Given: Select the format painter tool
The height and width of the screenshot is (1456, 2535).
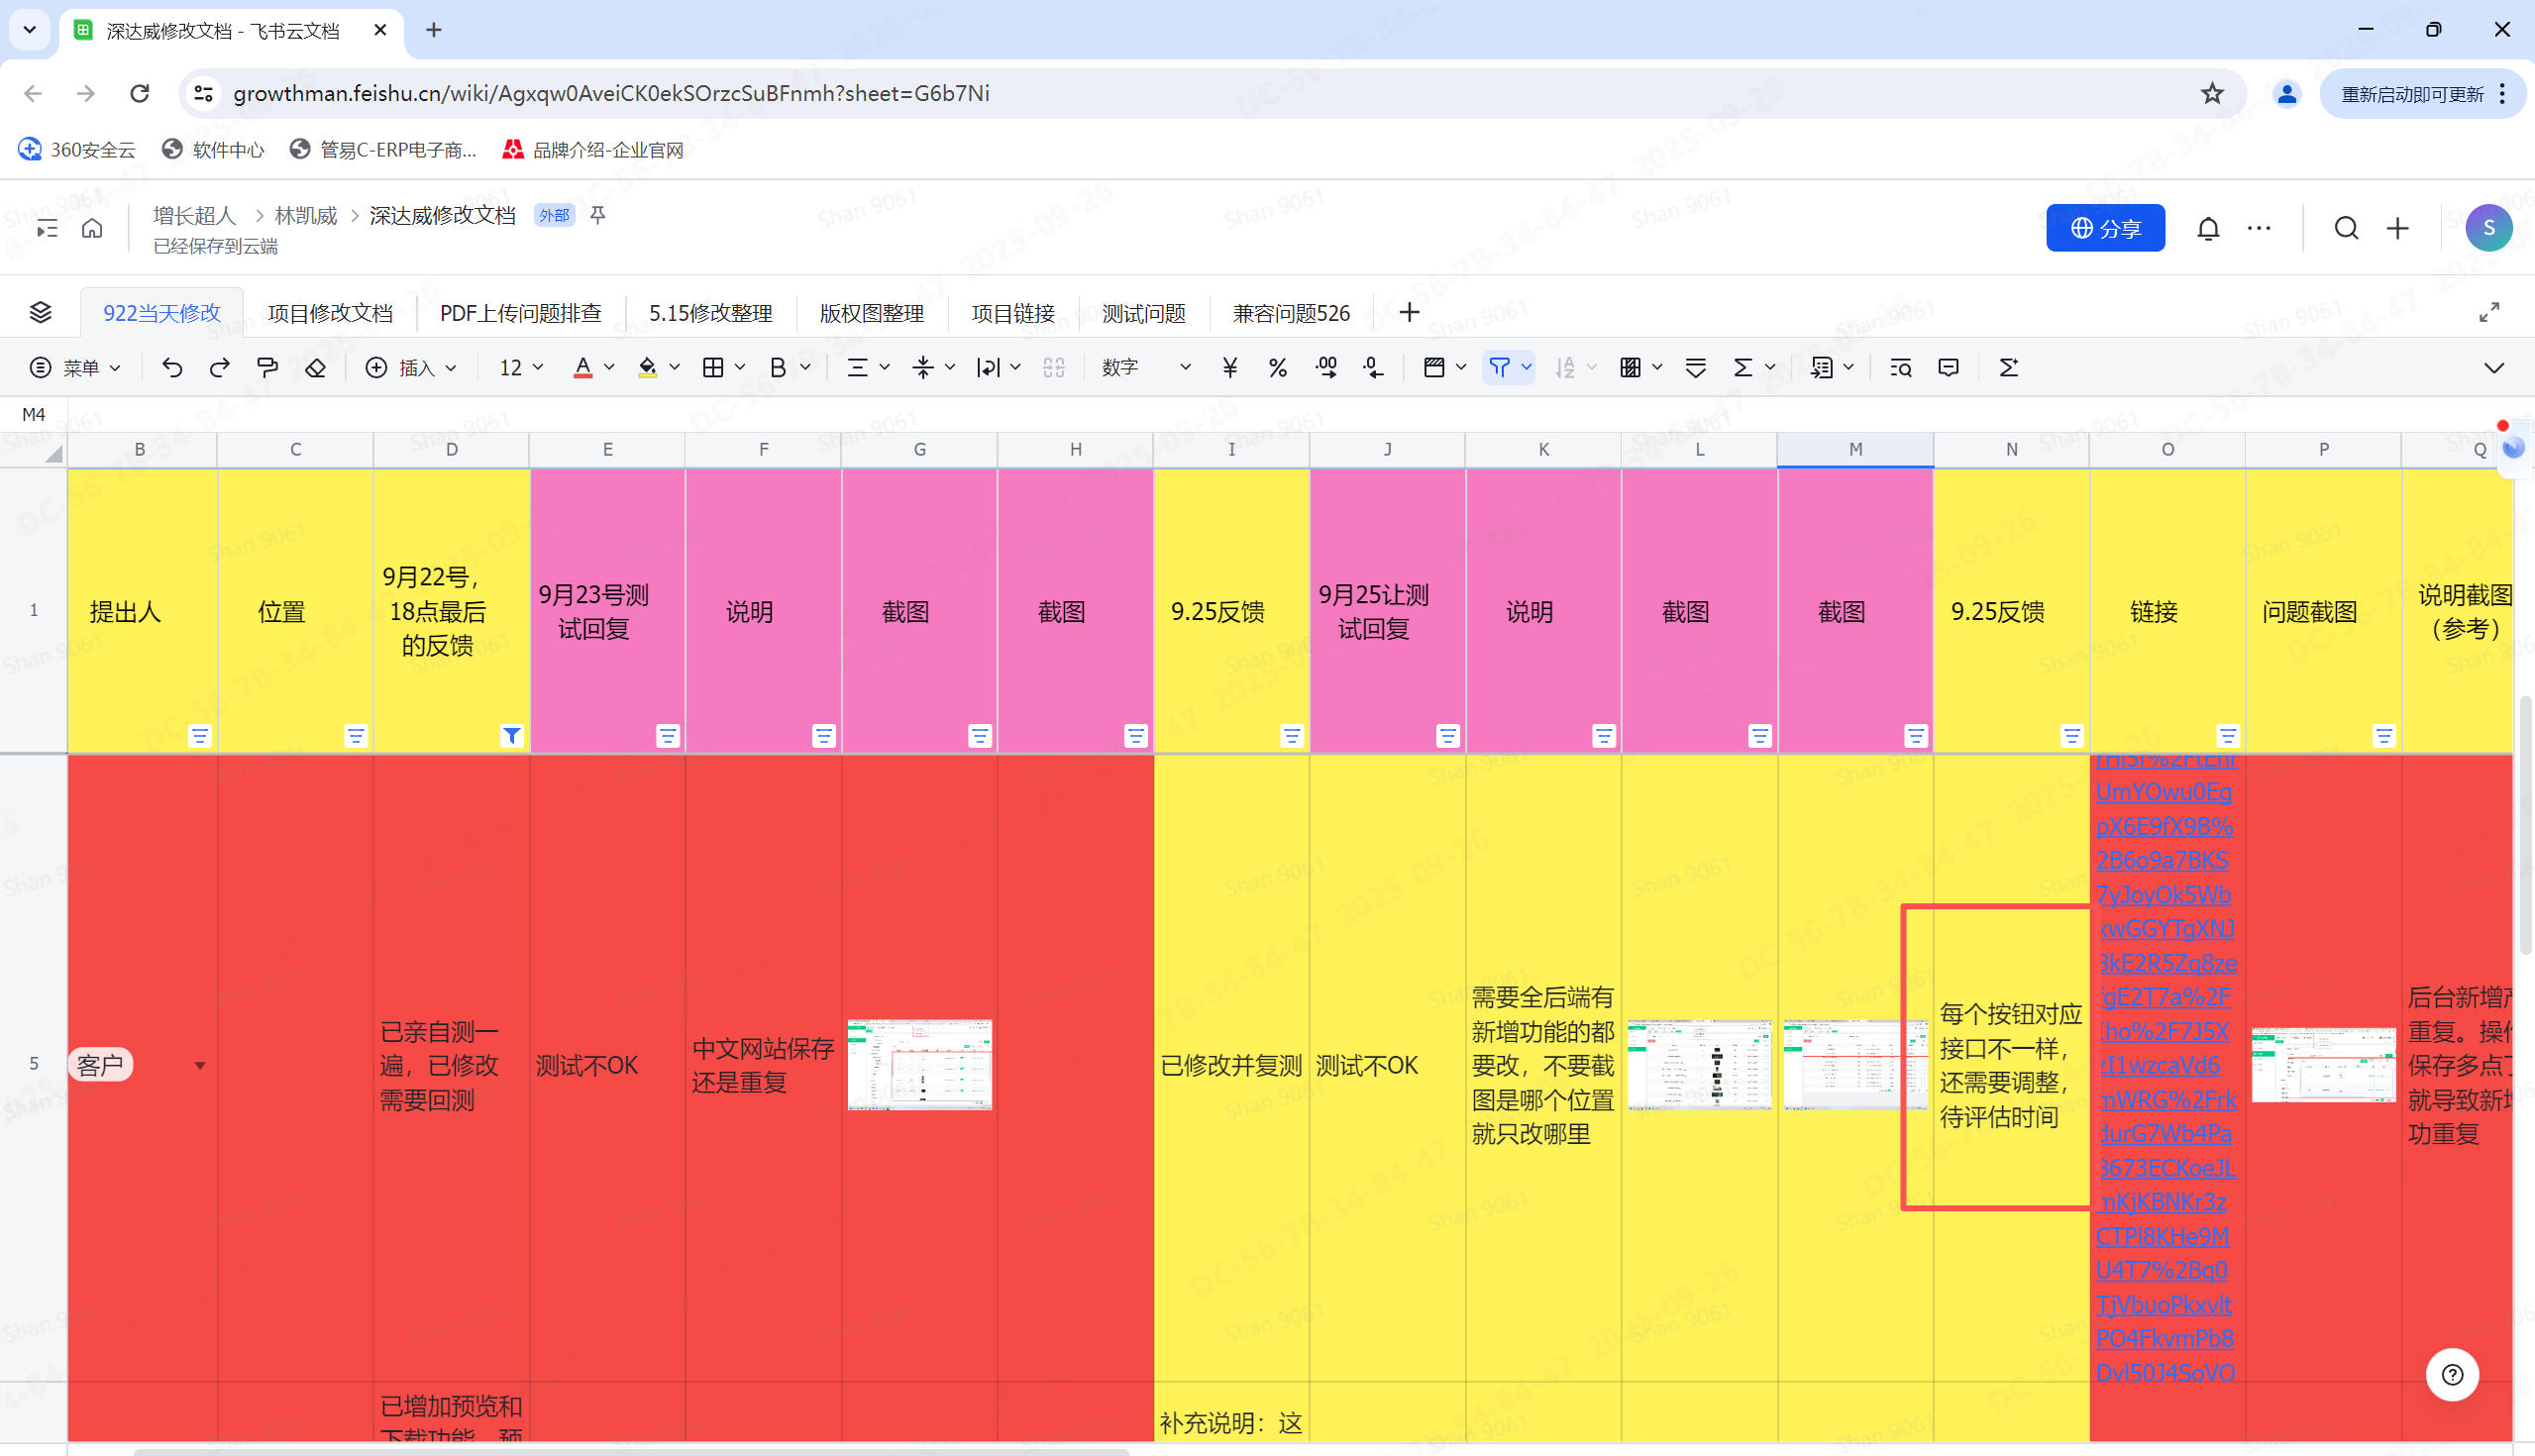Looking at the screenshot, I should 267,367.
